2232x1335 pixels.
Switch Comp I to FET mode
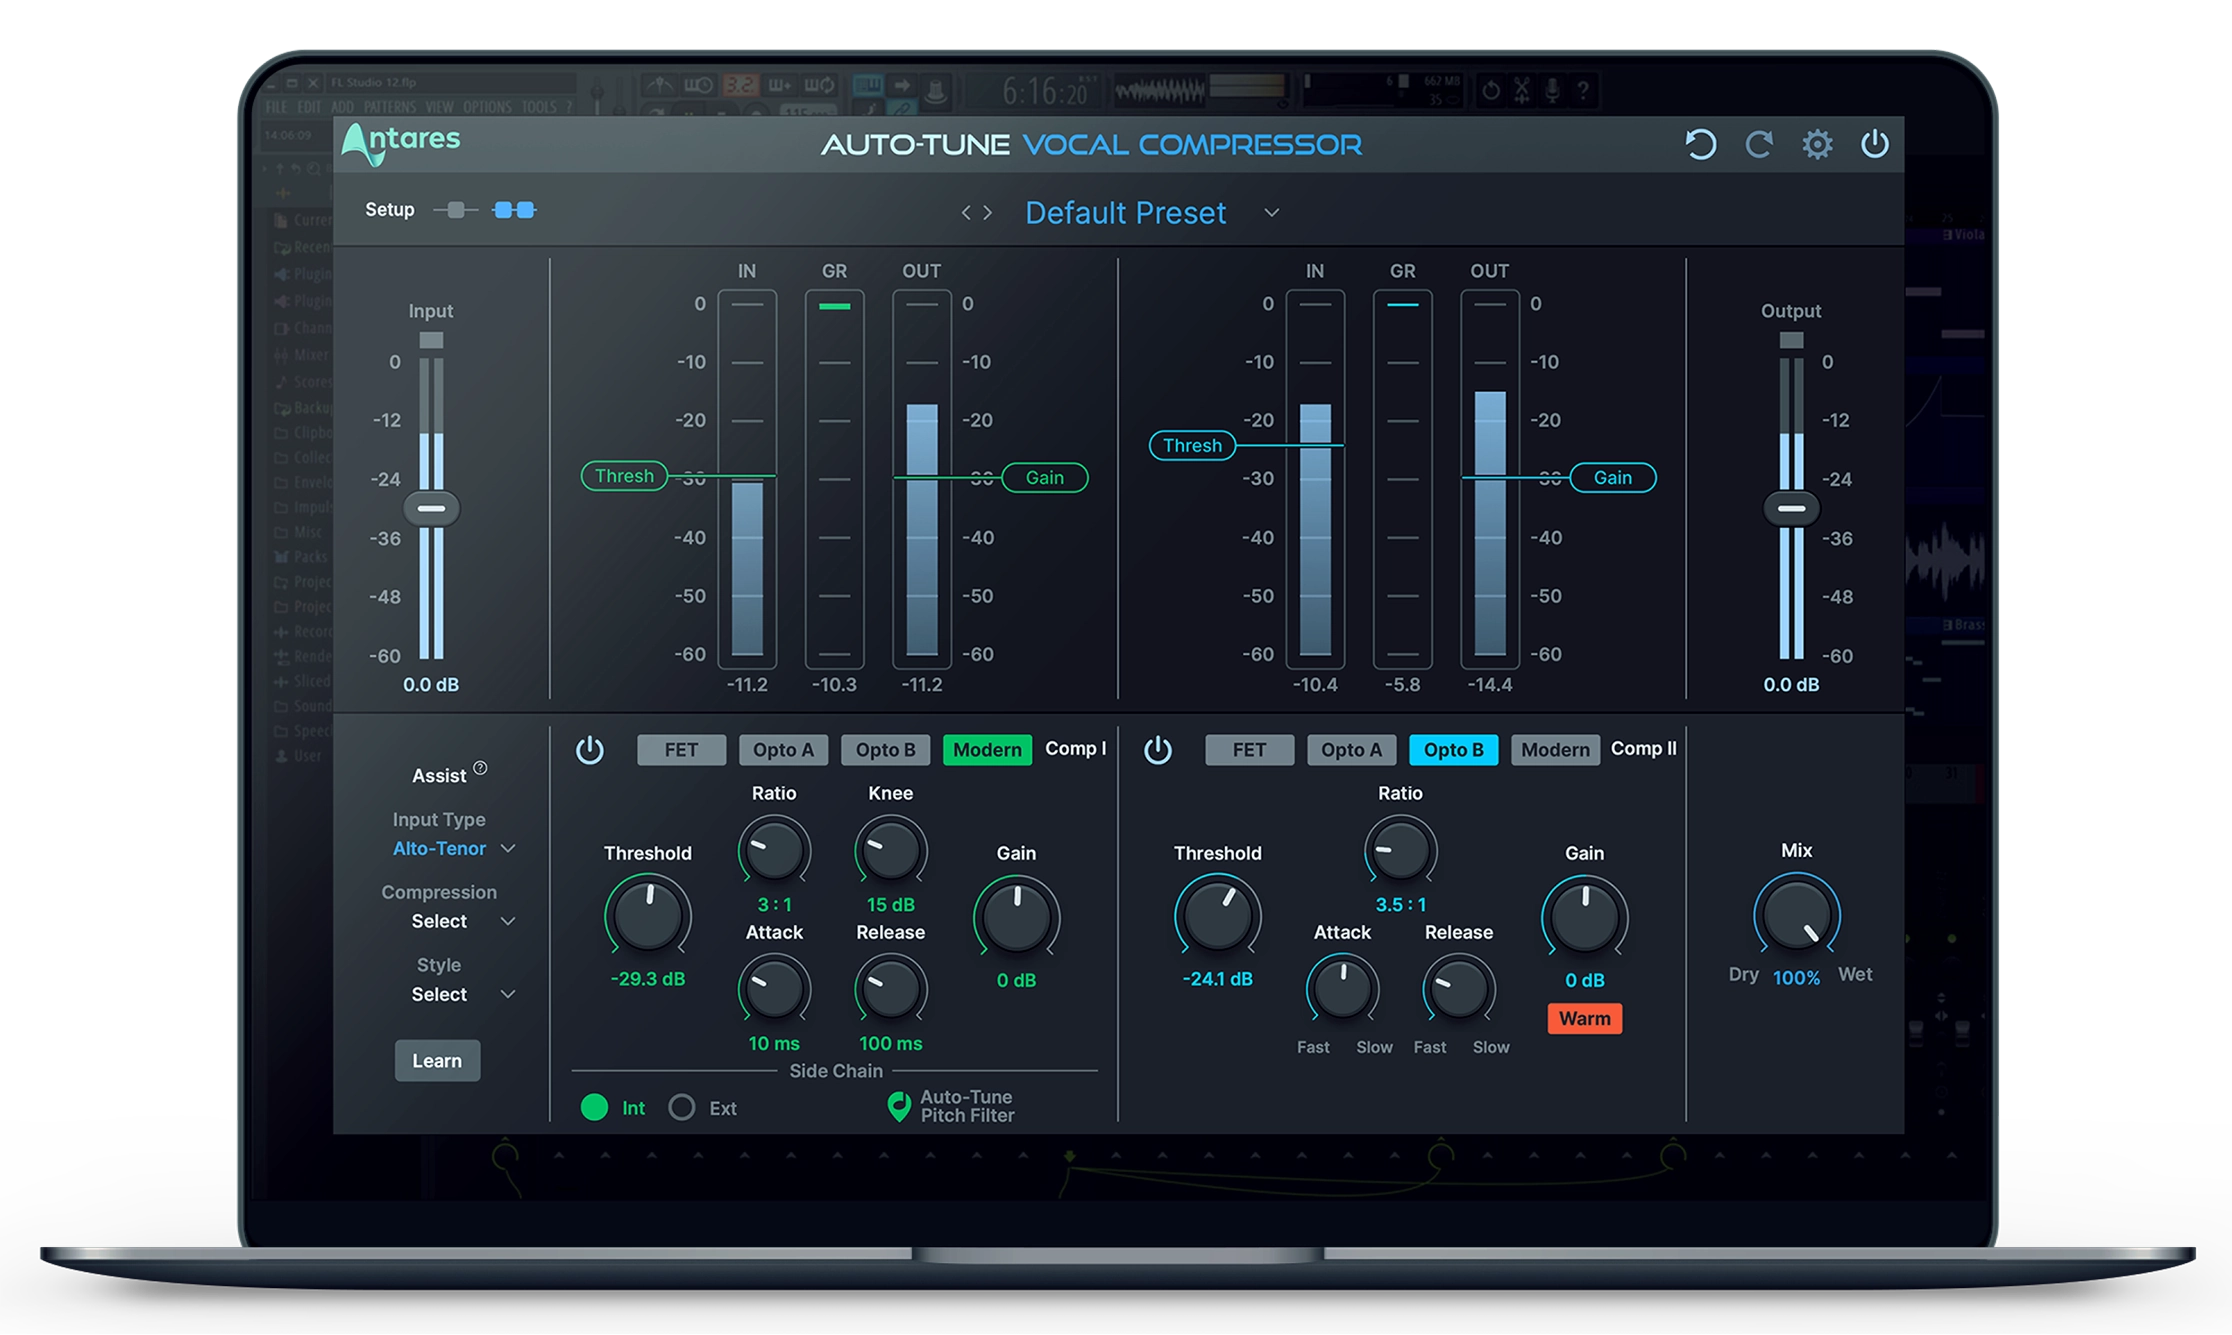tap(681, 750)
